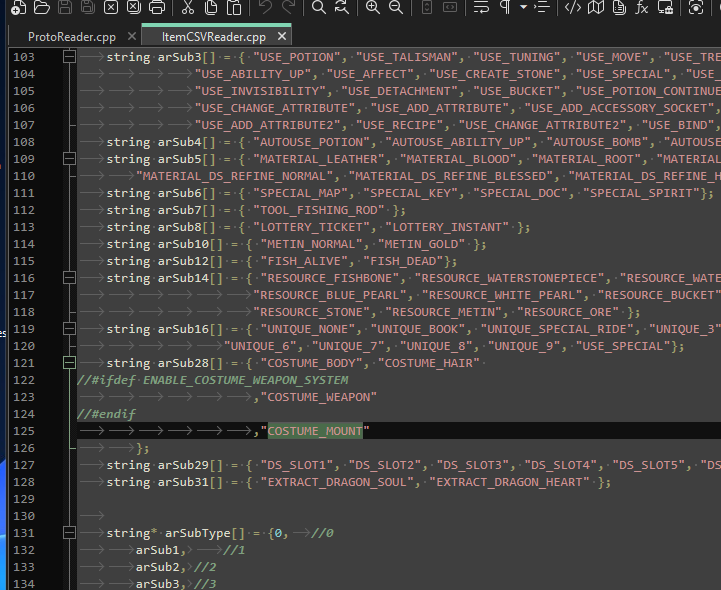Click the Save All toolbar icon
The width and height of the screenshot is (721, 590).
tap(88, 7)
